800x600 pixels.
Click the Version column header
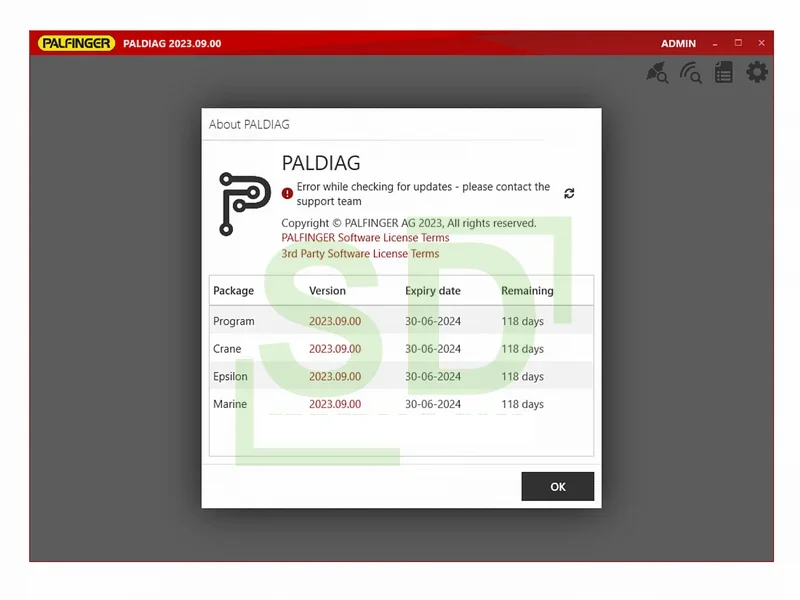(x=328, y=291)
